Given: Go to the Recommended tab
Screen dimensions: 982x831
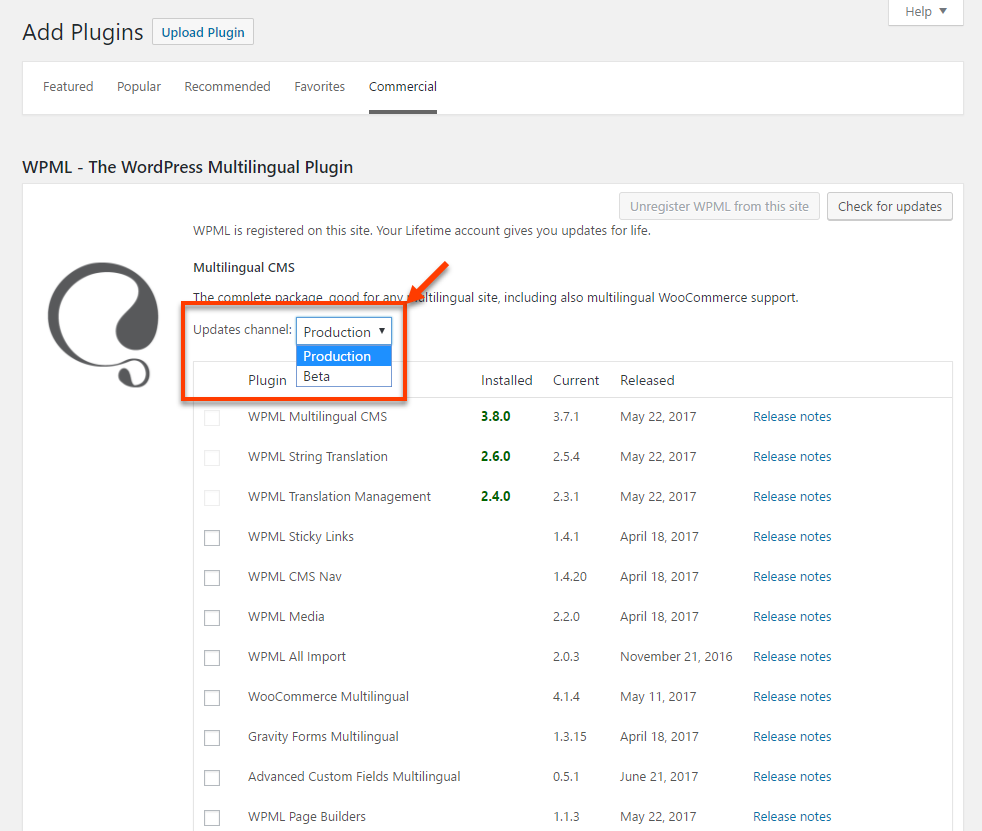Looking at the screenshot, I should click(227, 86).
